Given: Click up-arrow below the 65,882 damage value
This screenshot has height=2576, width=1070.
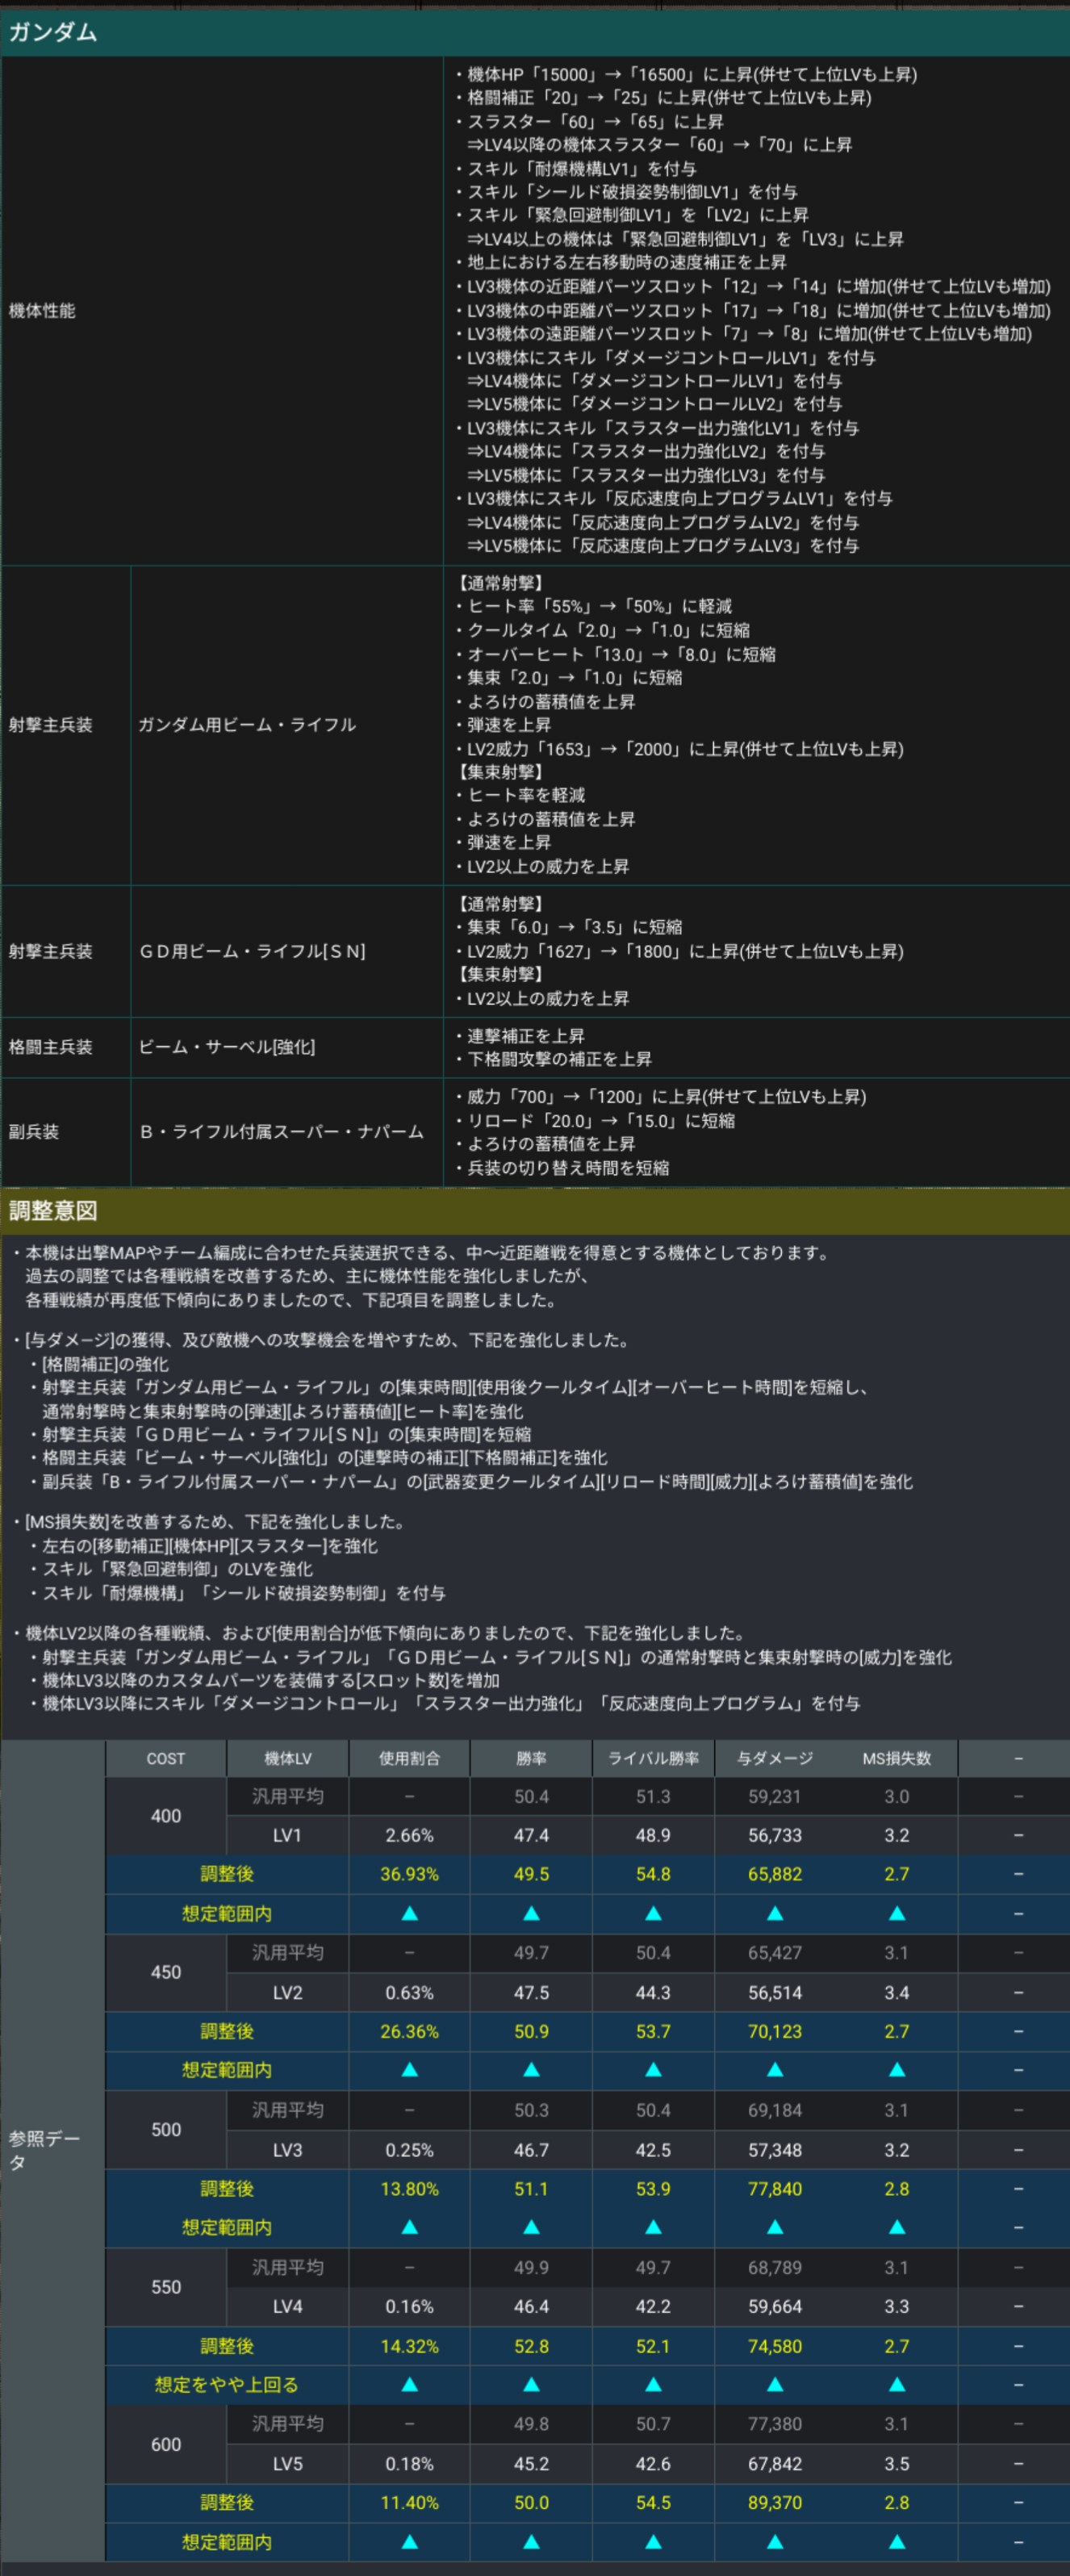Looking at the screenshot, I should pyautogui.click(x=775, y=1914).
